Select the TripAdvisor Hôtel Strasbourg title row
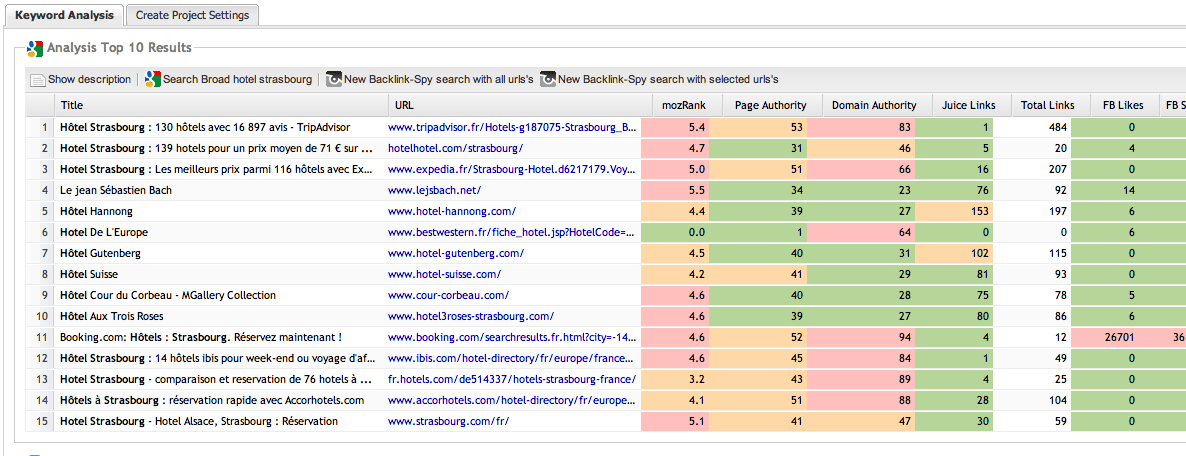This screenshot has width=1186, height=456. tap(205, 127)
